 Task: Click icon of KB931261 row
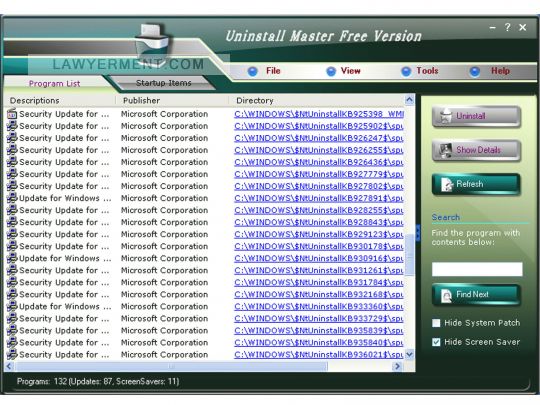(12, 270)
